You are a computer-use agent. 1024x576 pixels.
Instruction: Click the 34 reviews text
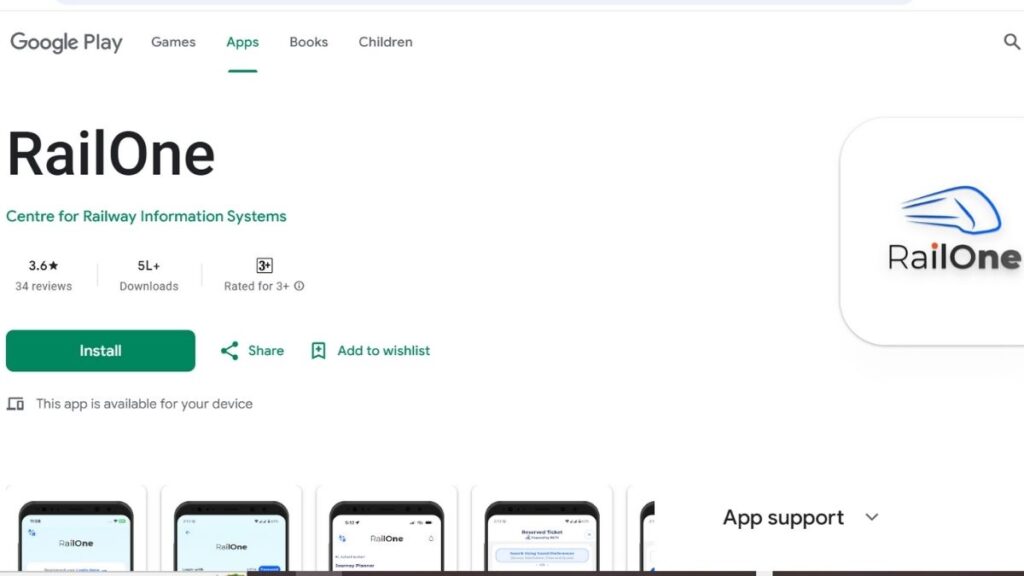click(x=44, y=286)
